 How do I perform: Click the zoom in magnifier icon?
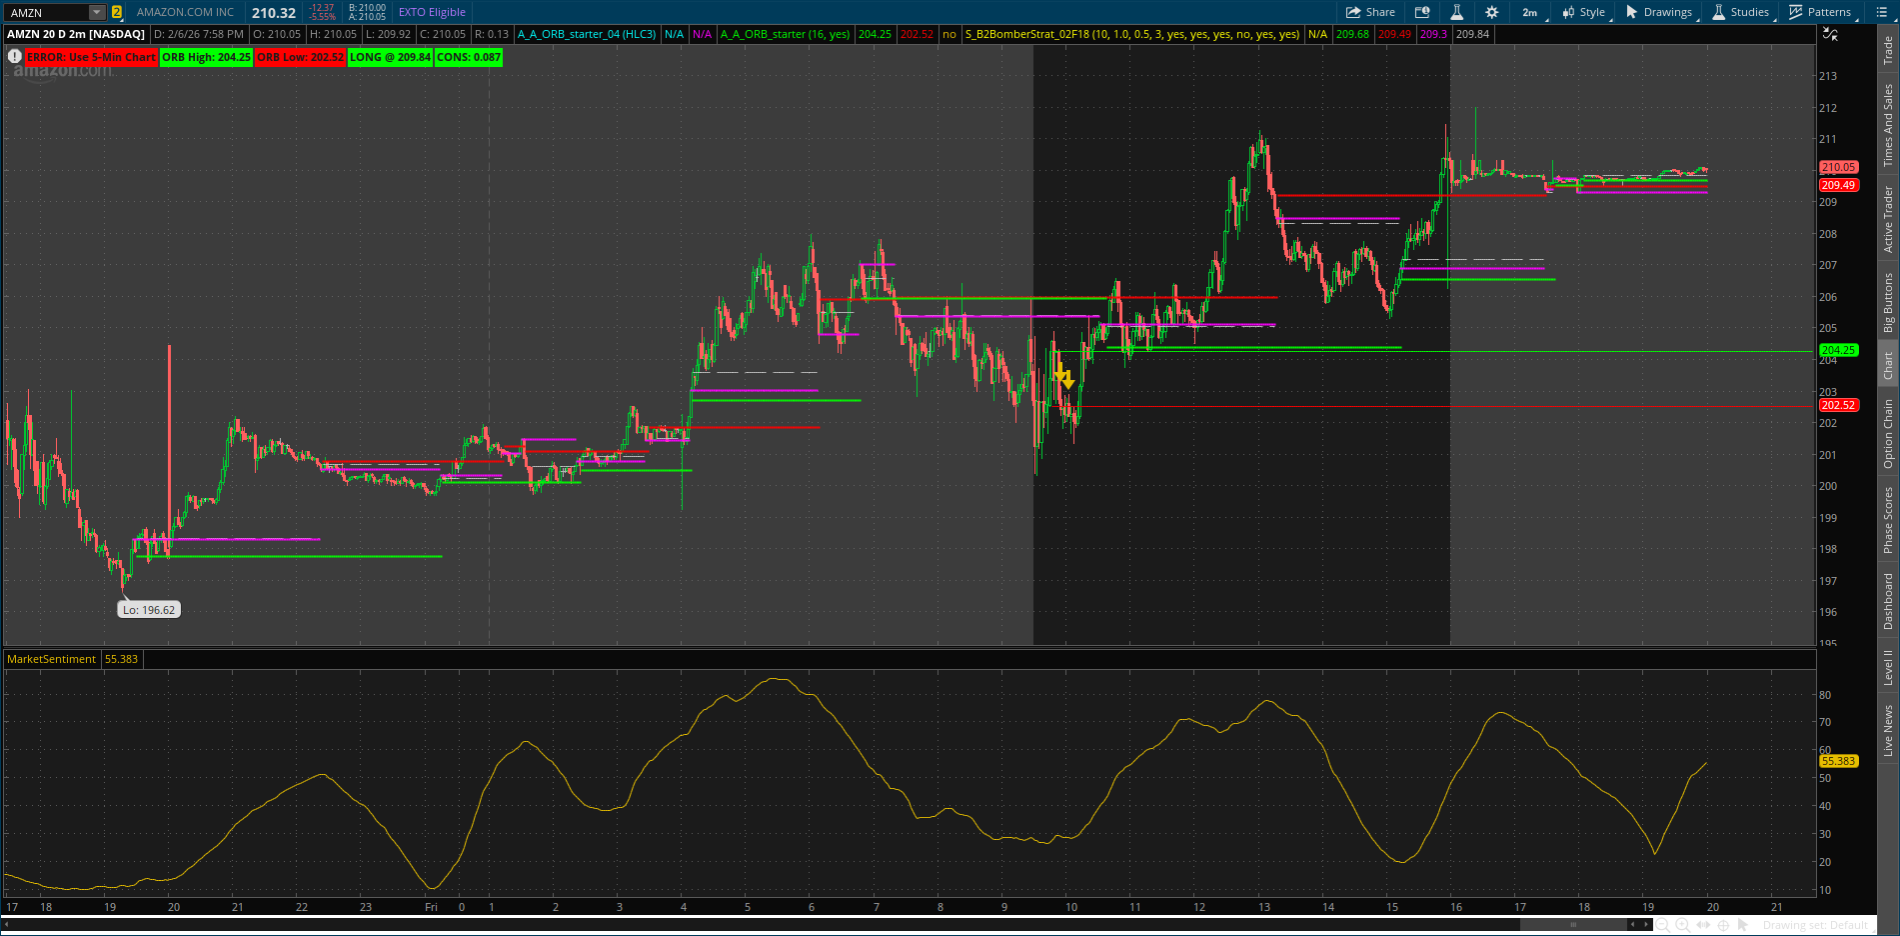click(1683, 925)
